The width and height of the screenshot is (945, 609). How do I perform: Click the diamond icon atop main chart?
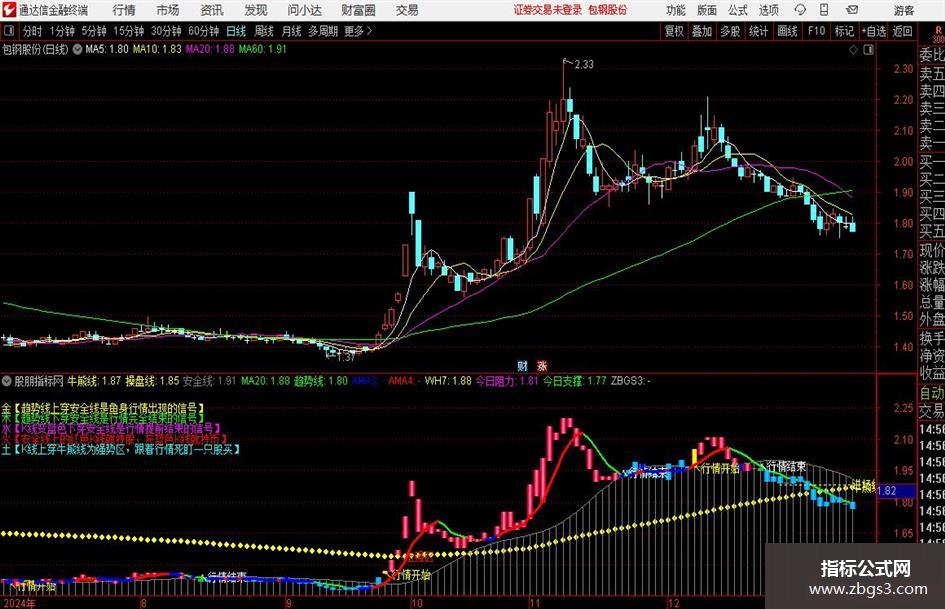853,50
